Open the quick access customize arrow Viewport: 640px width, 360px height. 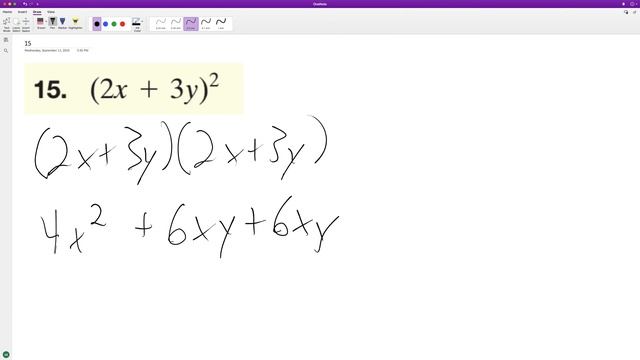tap(38, 4)
